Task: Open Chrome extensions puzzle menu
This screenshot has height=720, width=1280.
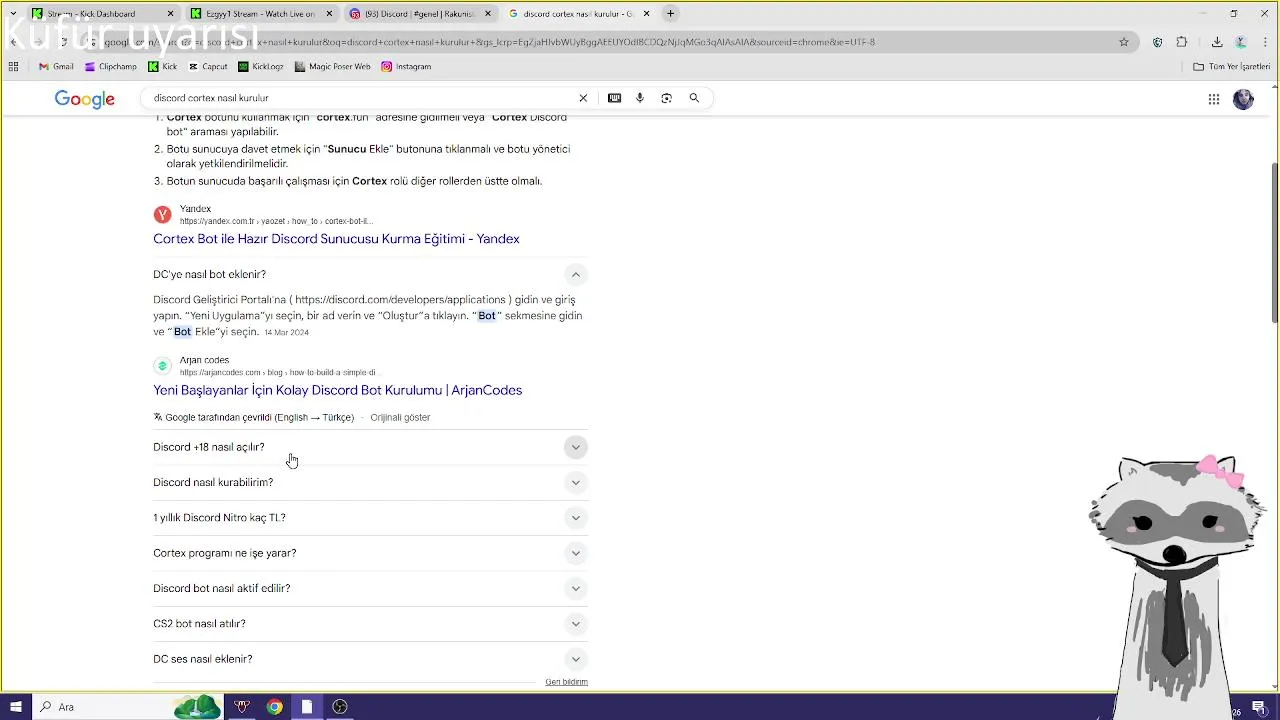Action: click(1182, 42)
